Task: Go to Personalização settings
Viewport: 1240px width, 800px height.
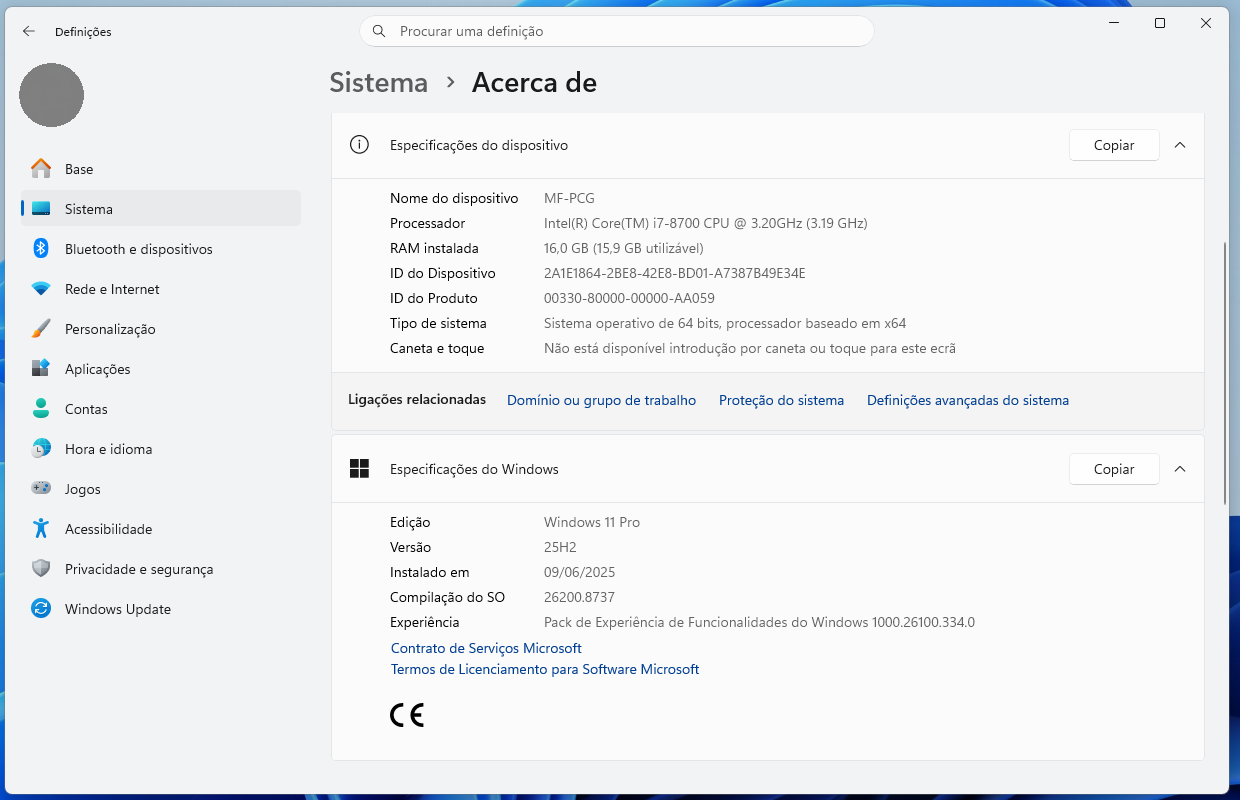Action: (160, 329)
